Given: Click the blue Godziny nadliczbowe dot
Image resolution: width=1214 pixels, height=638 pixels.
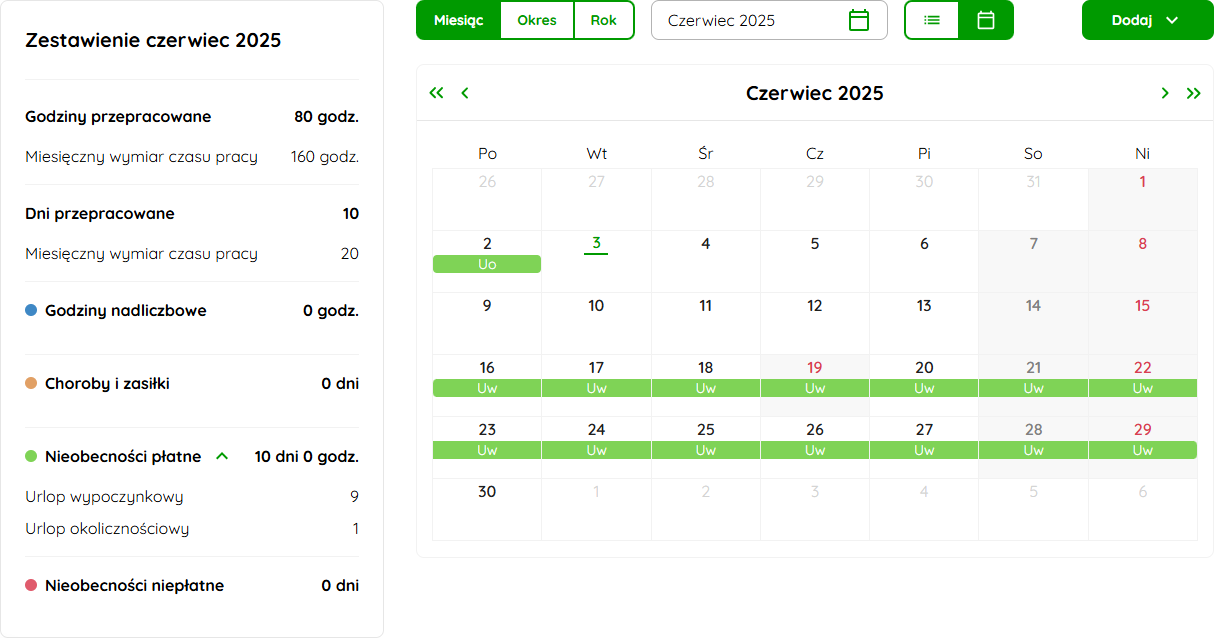Looking at the screenshot, I should coord(31,311).
